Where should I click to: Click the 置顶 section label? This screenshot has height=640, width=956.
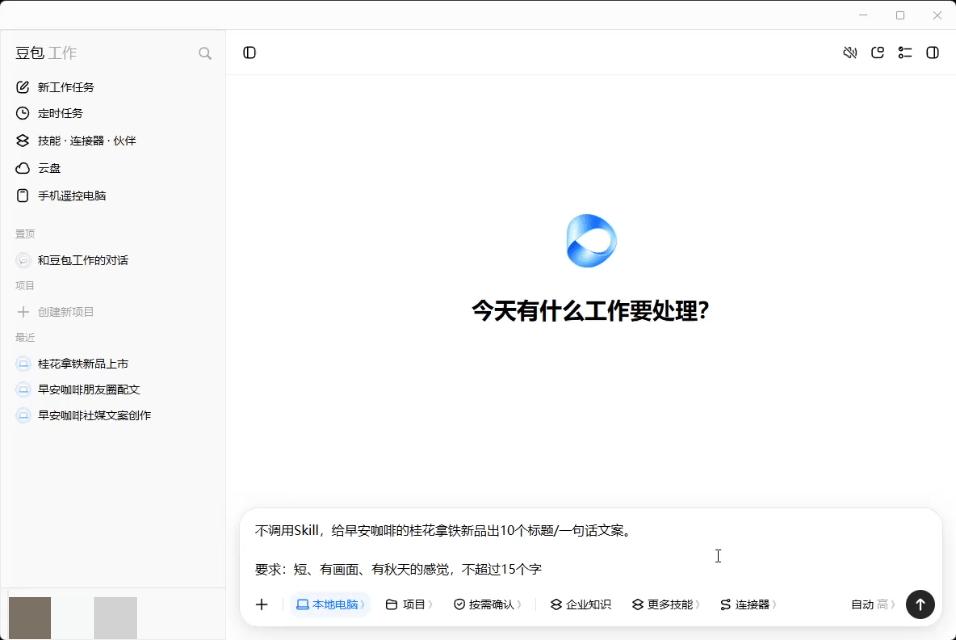coord(25,234)
